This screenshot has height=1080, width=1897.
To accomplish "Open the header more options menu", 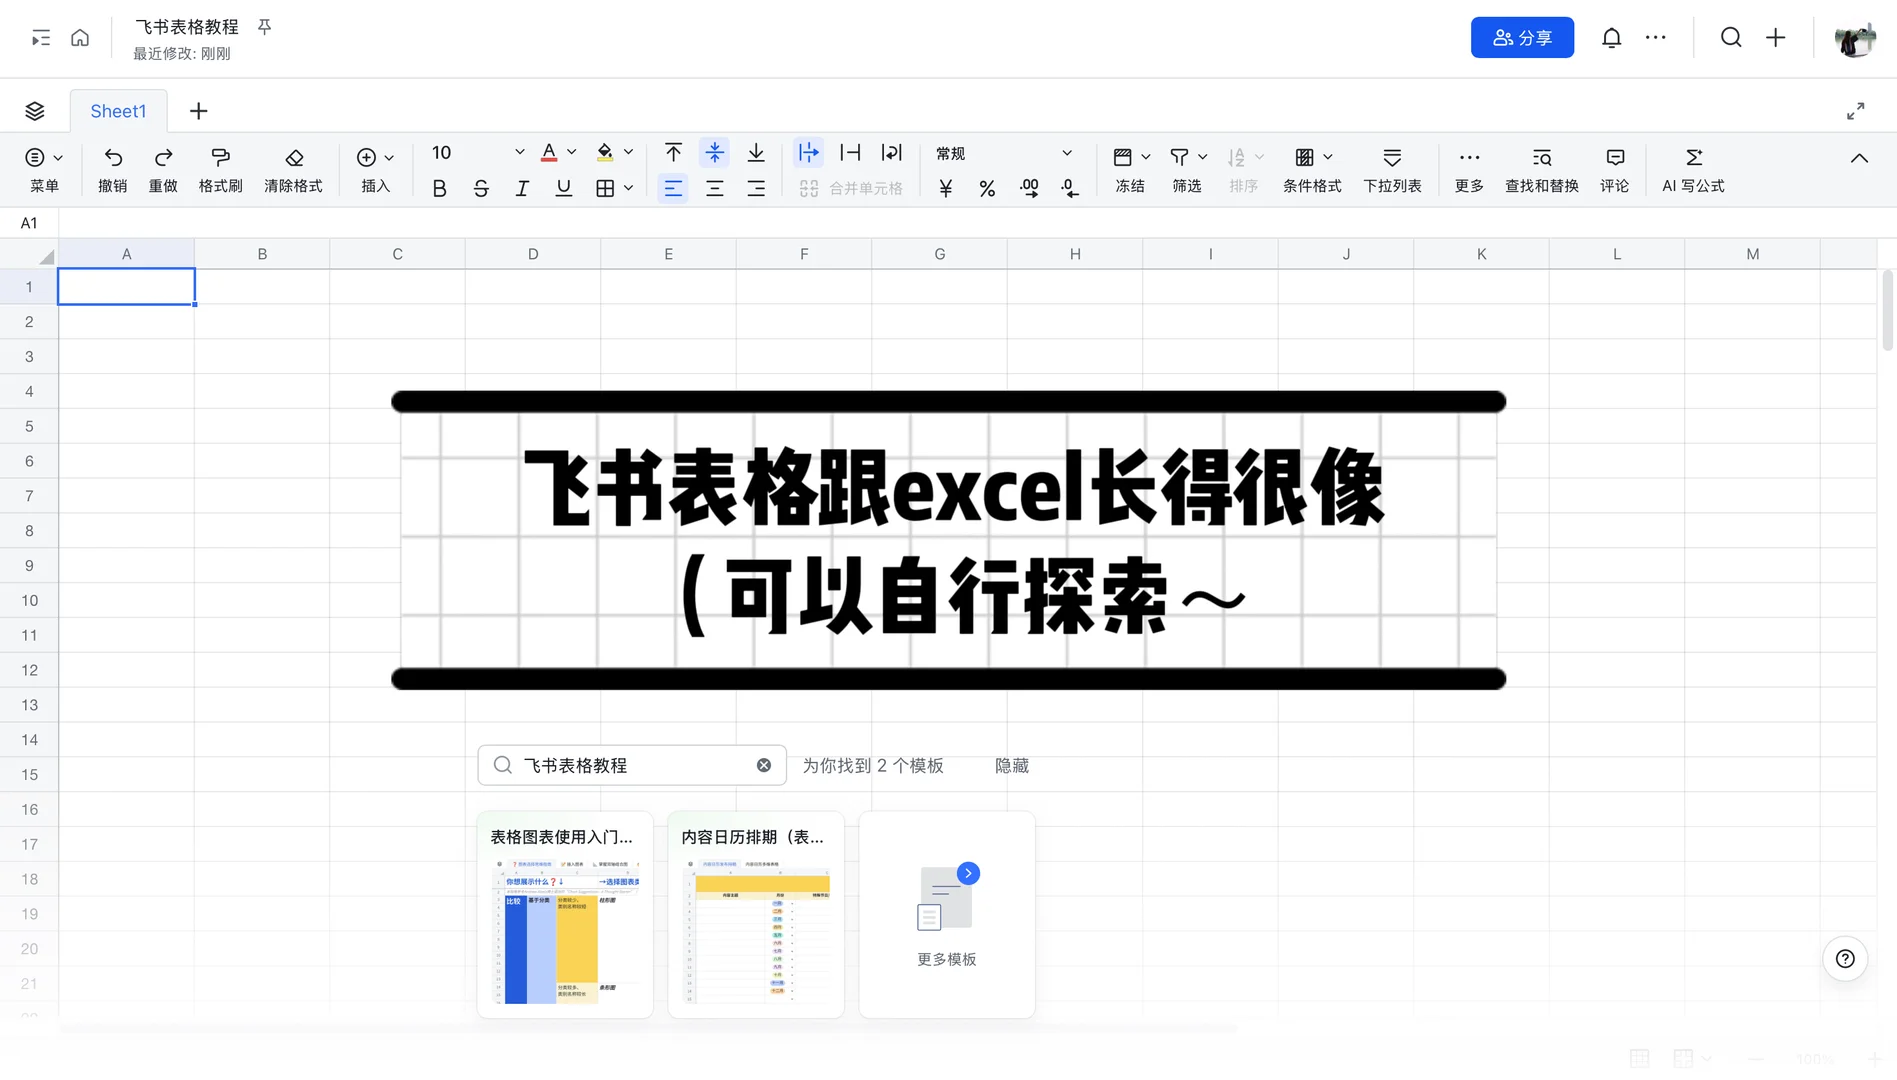I will (1656, 38).
